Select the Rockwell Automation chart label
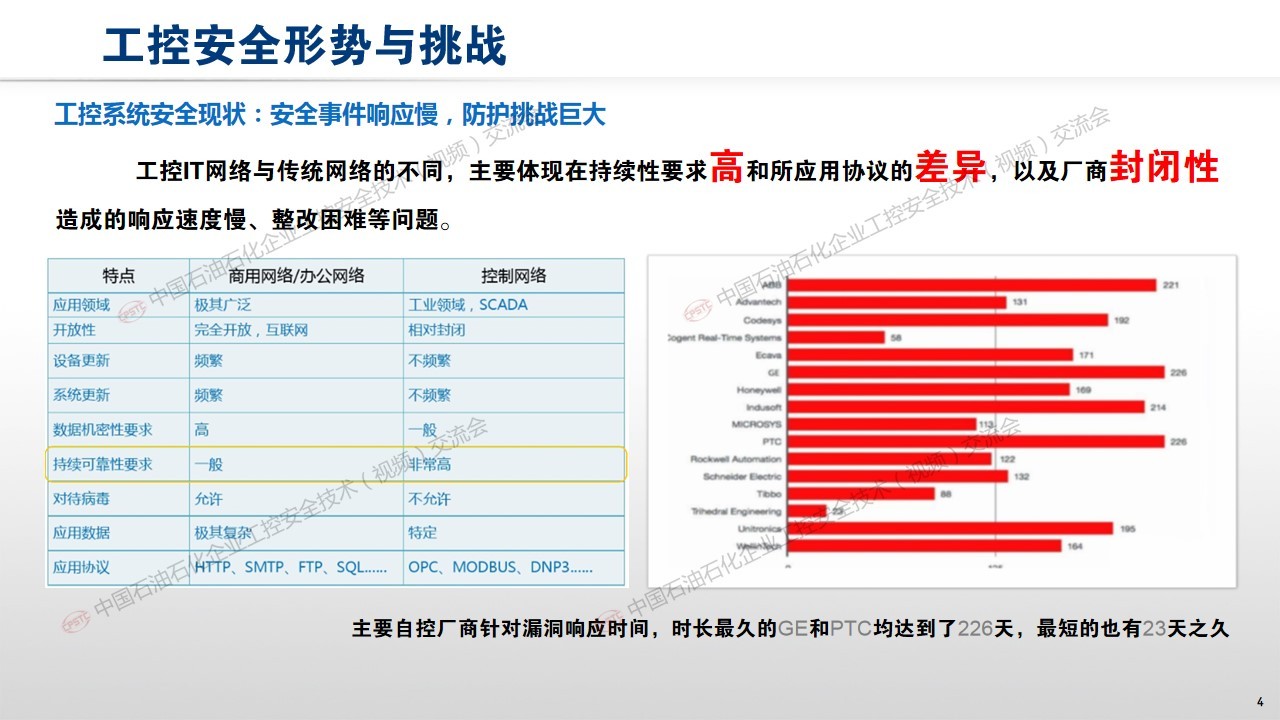The height and width of the screenshot is (720, 1280). pos(736,459)
